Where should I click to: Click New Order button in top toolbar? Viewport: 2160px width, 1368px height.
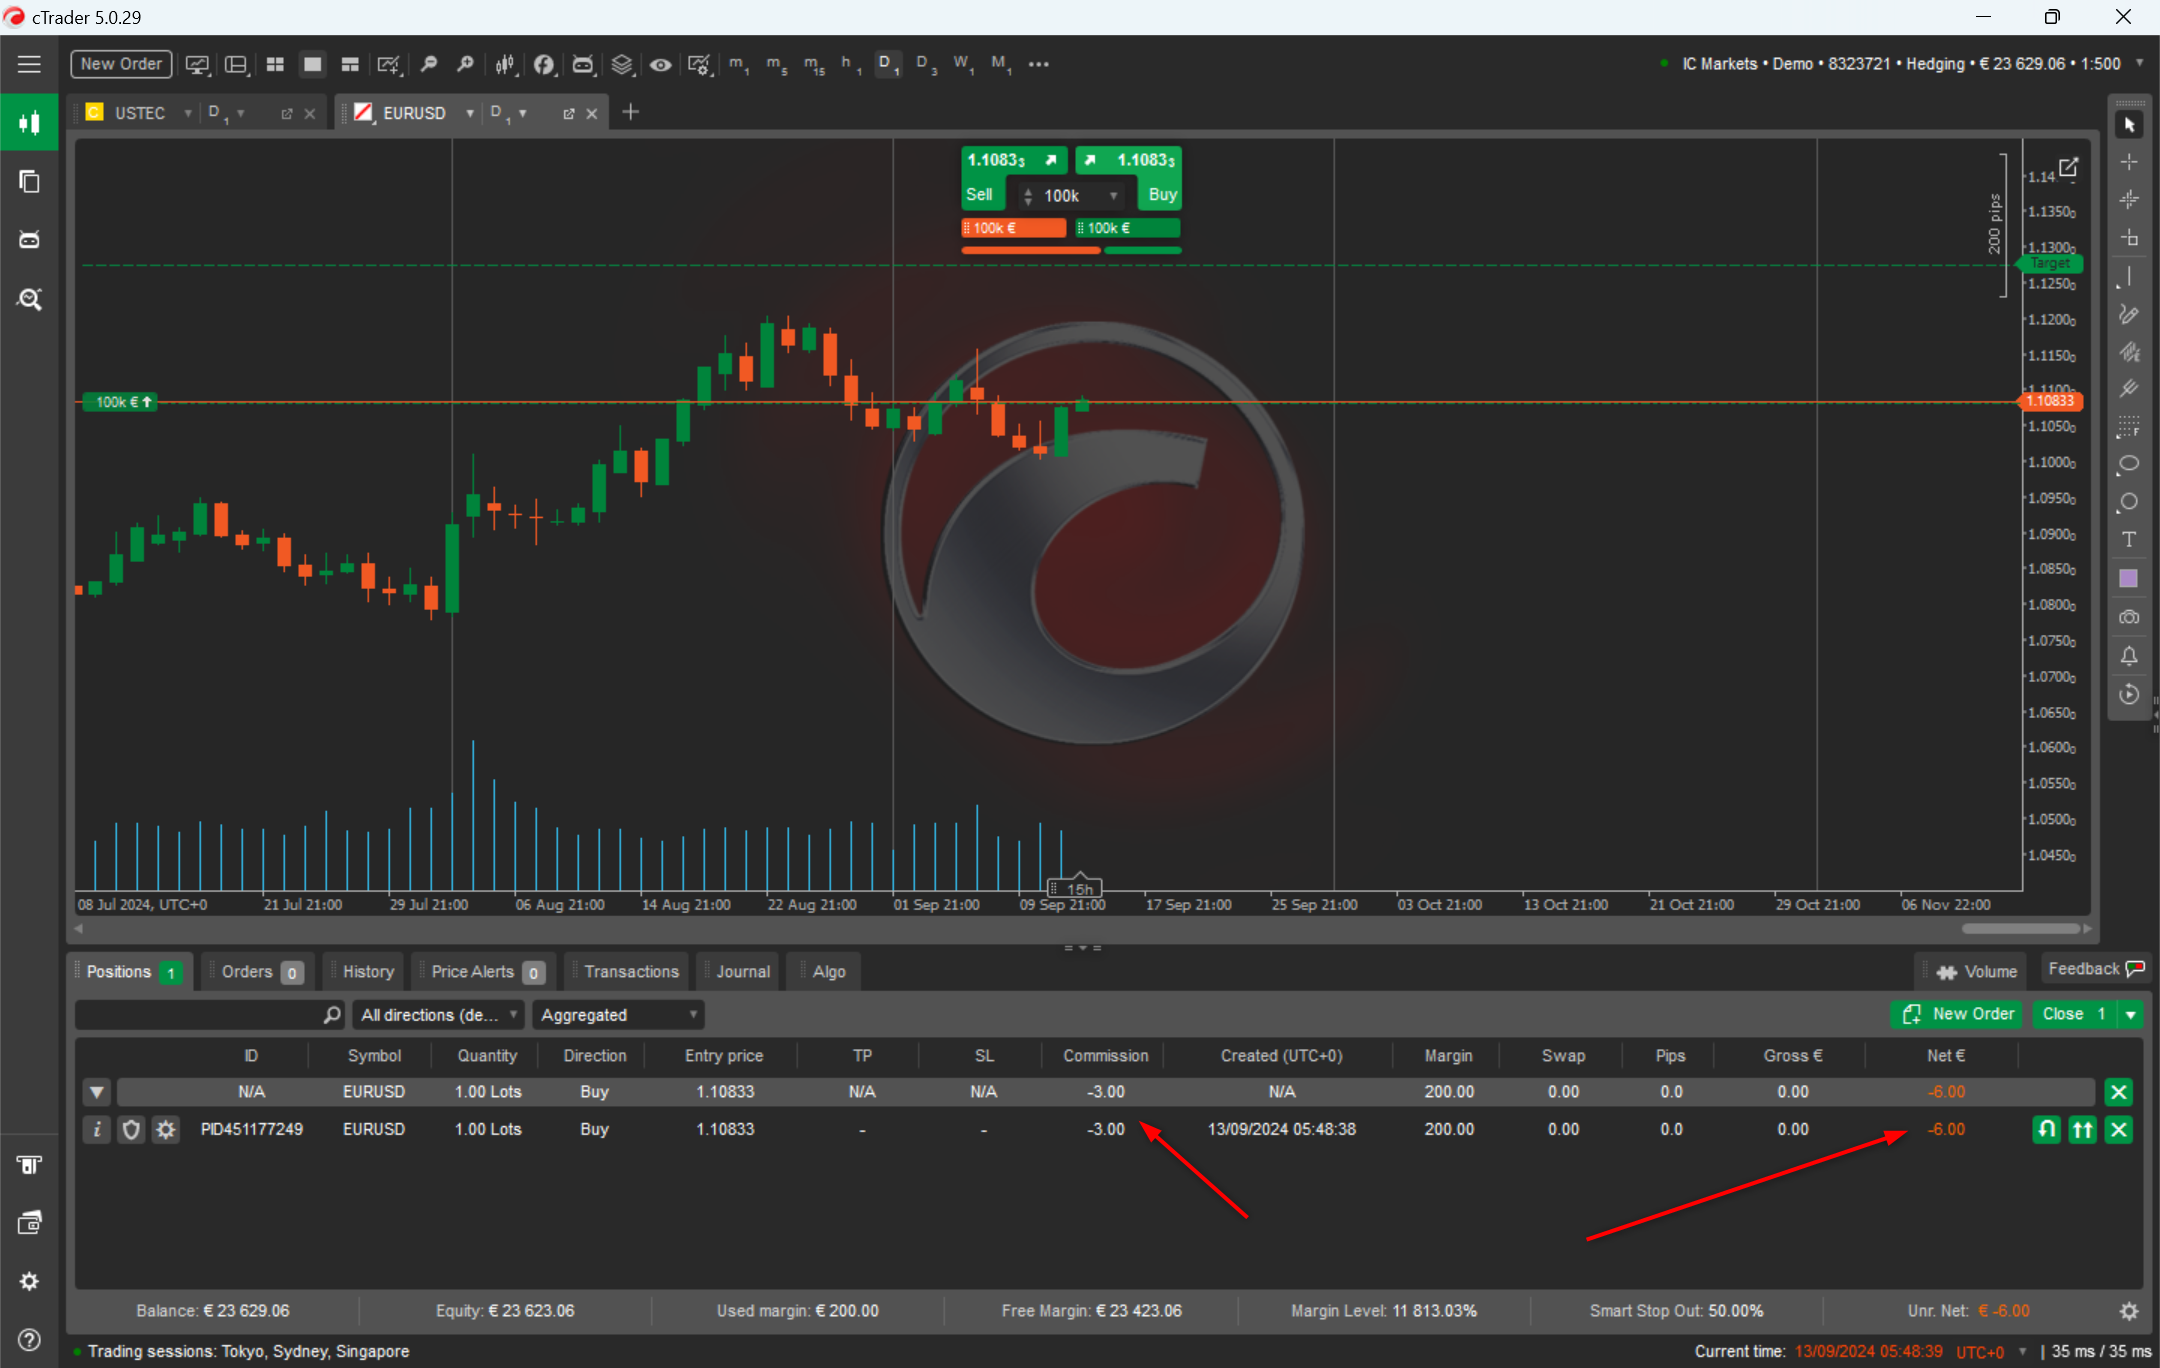pyautogui.click(x=121, y=64)
